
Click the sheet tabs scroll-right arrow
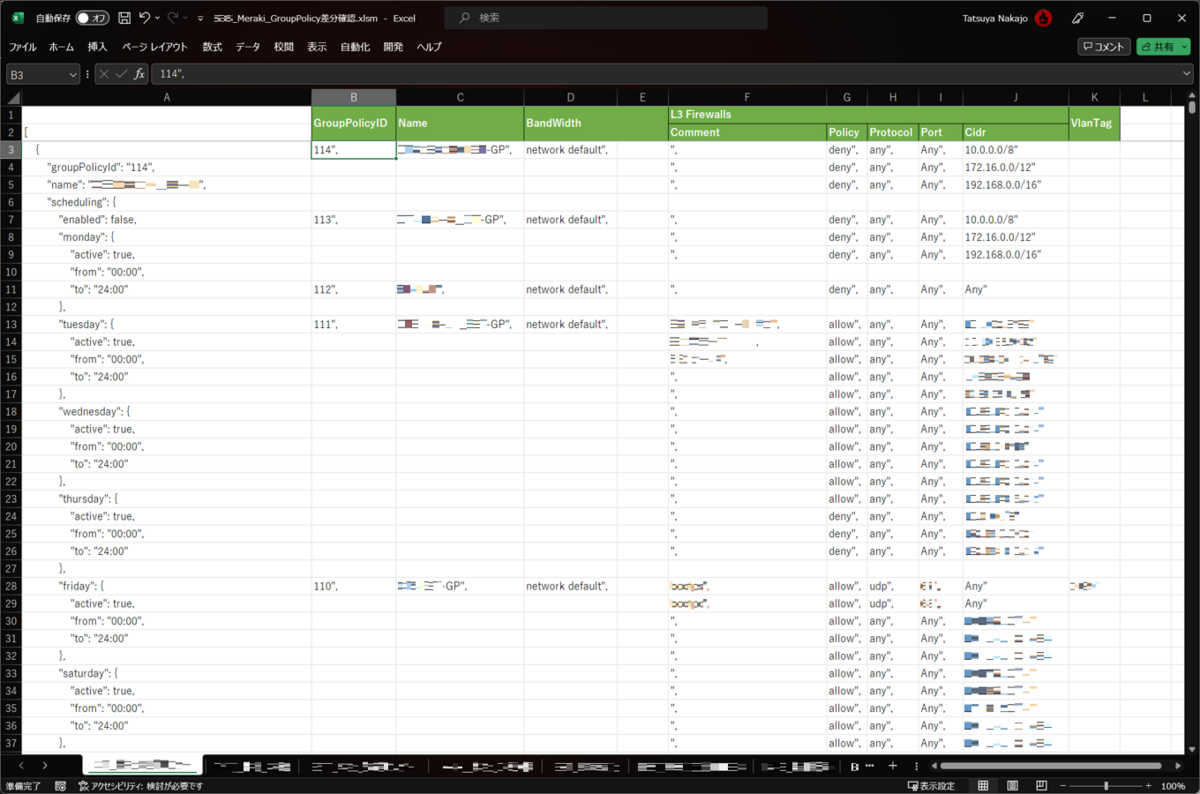(x=45, y=766)
